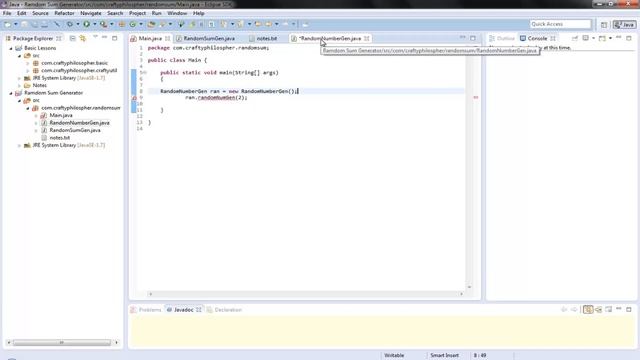Click the Save All toolbar icon
The height and width of the screenshot is (360, 640).
pos(34,24)
